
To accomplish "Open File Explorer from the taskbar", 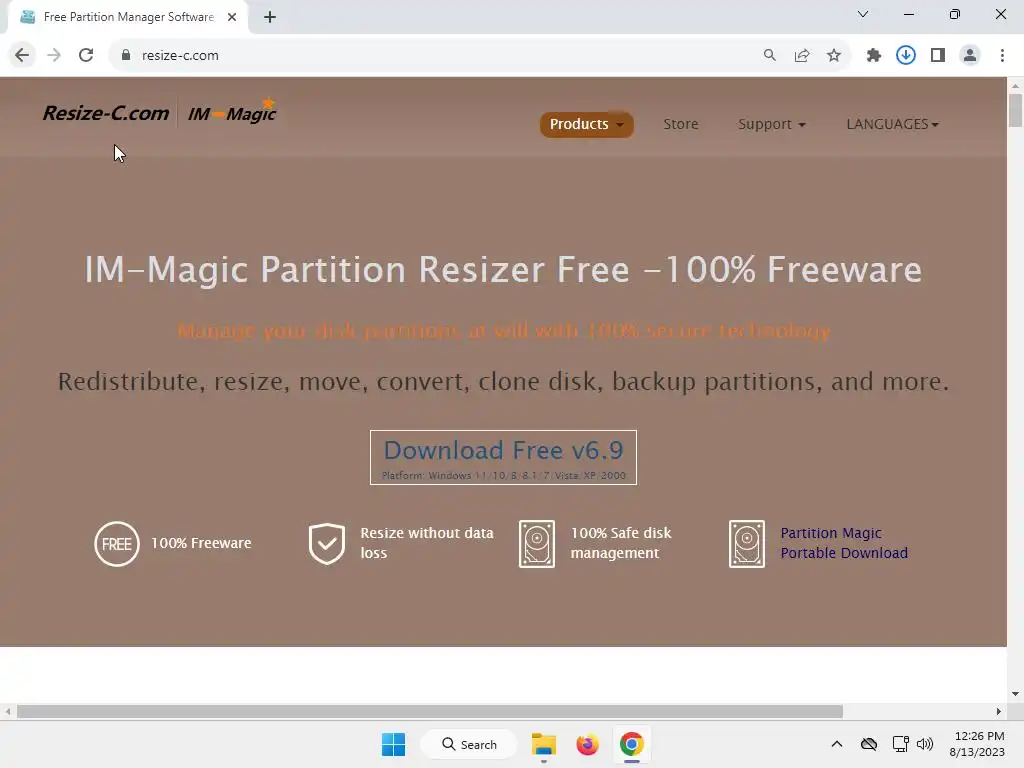I will pos(543,744).
